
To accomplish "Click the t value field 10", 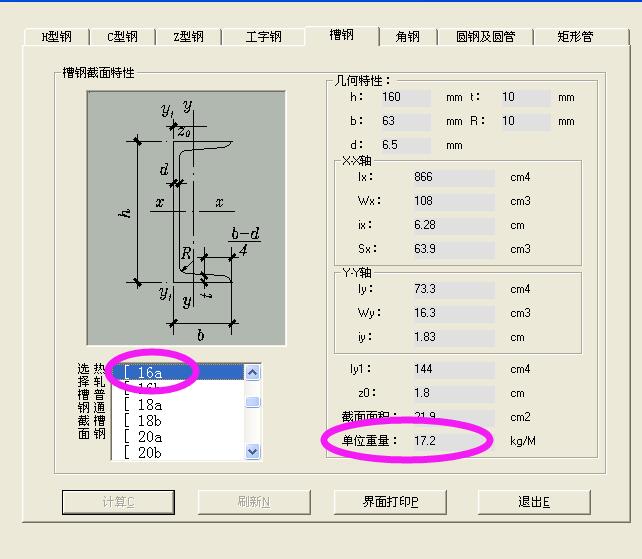I will [x=526, y=97].
